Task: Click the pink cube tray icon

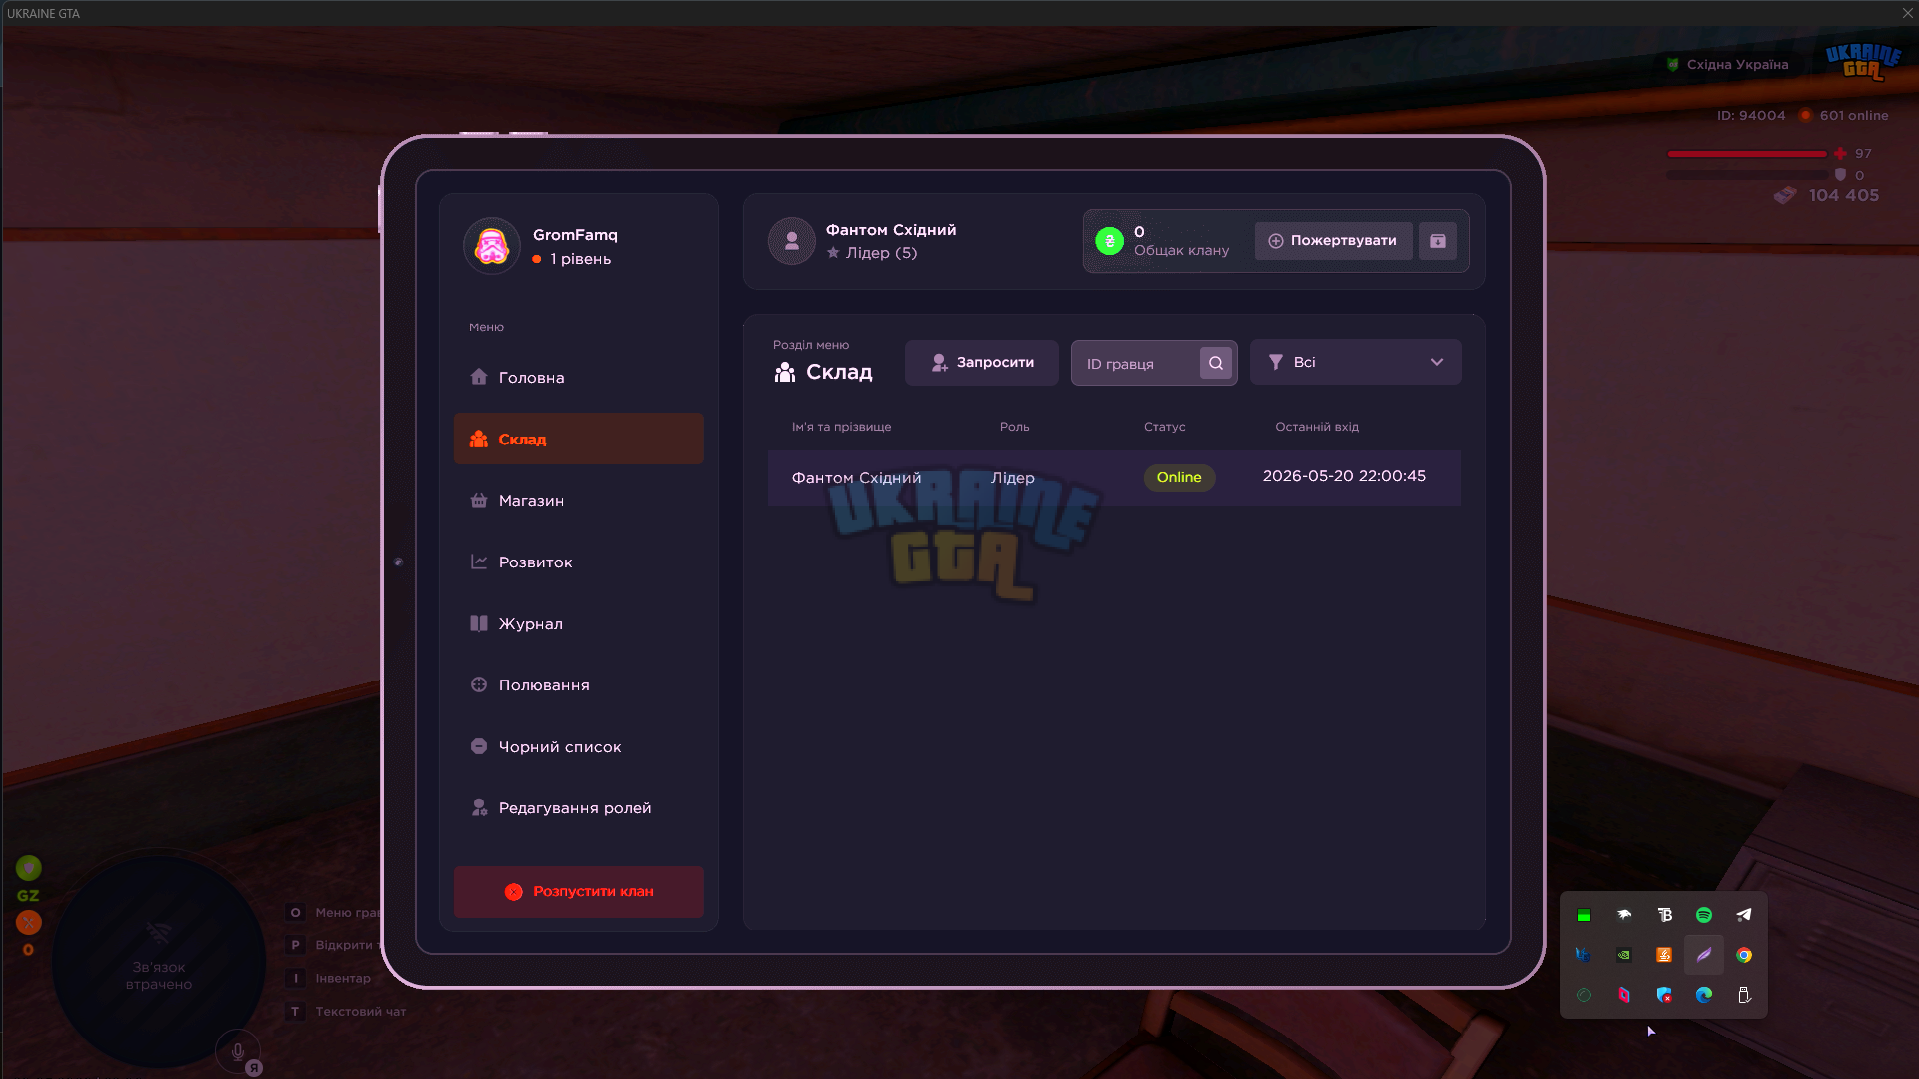Action: [1624, 995]
